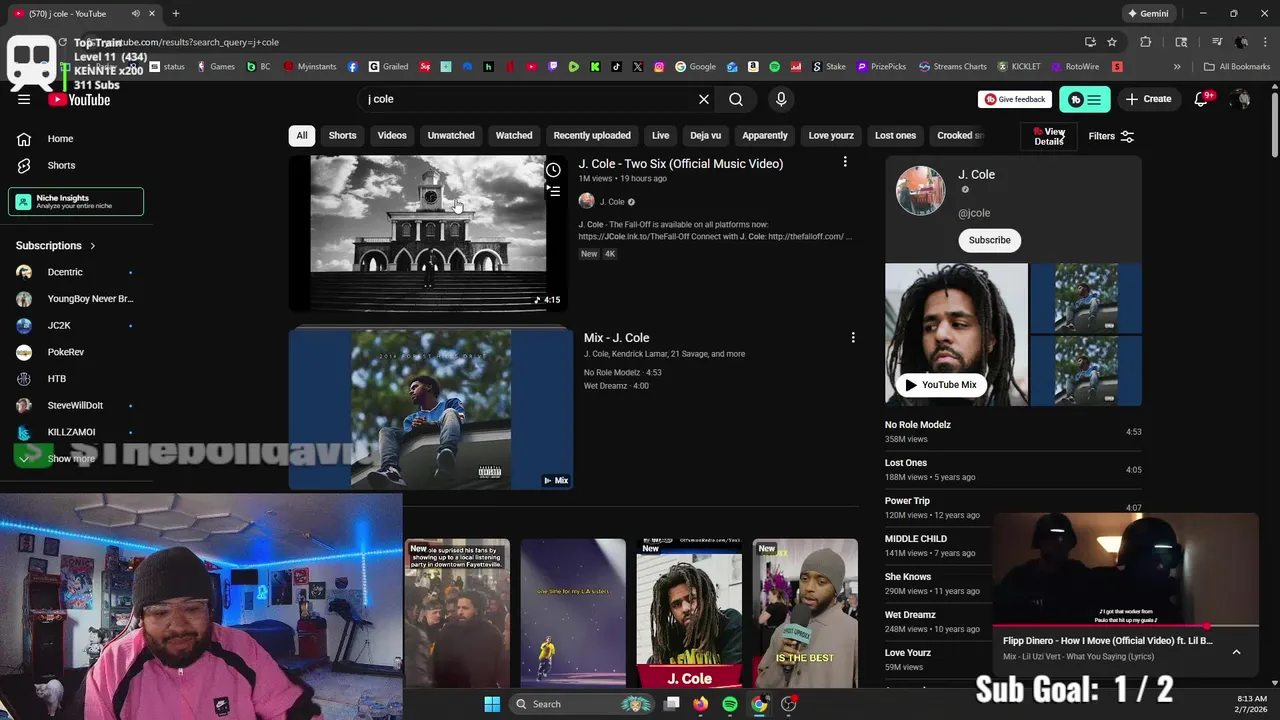The width and height of the screenshot is (1280, 720).
Task: Select the Love yourz filter chip
Action: pos(831,135)
